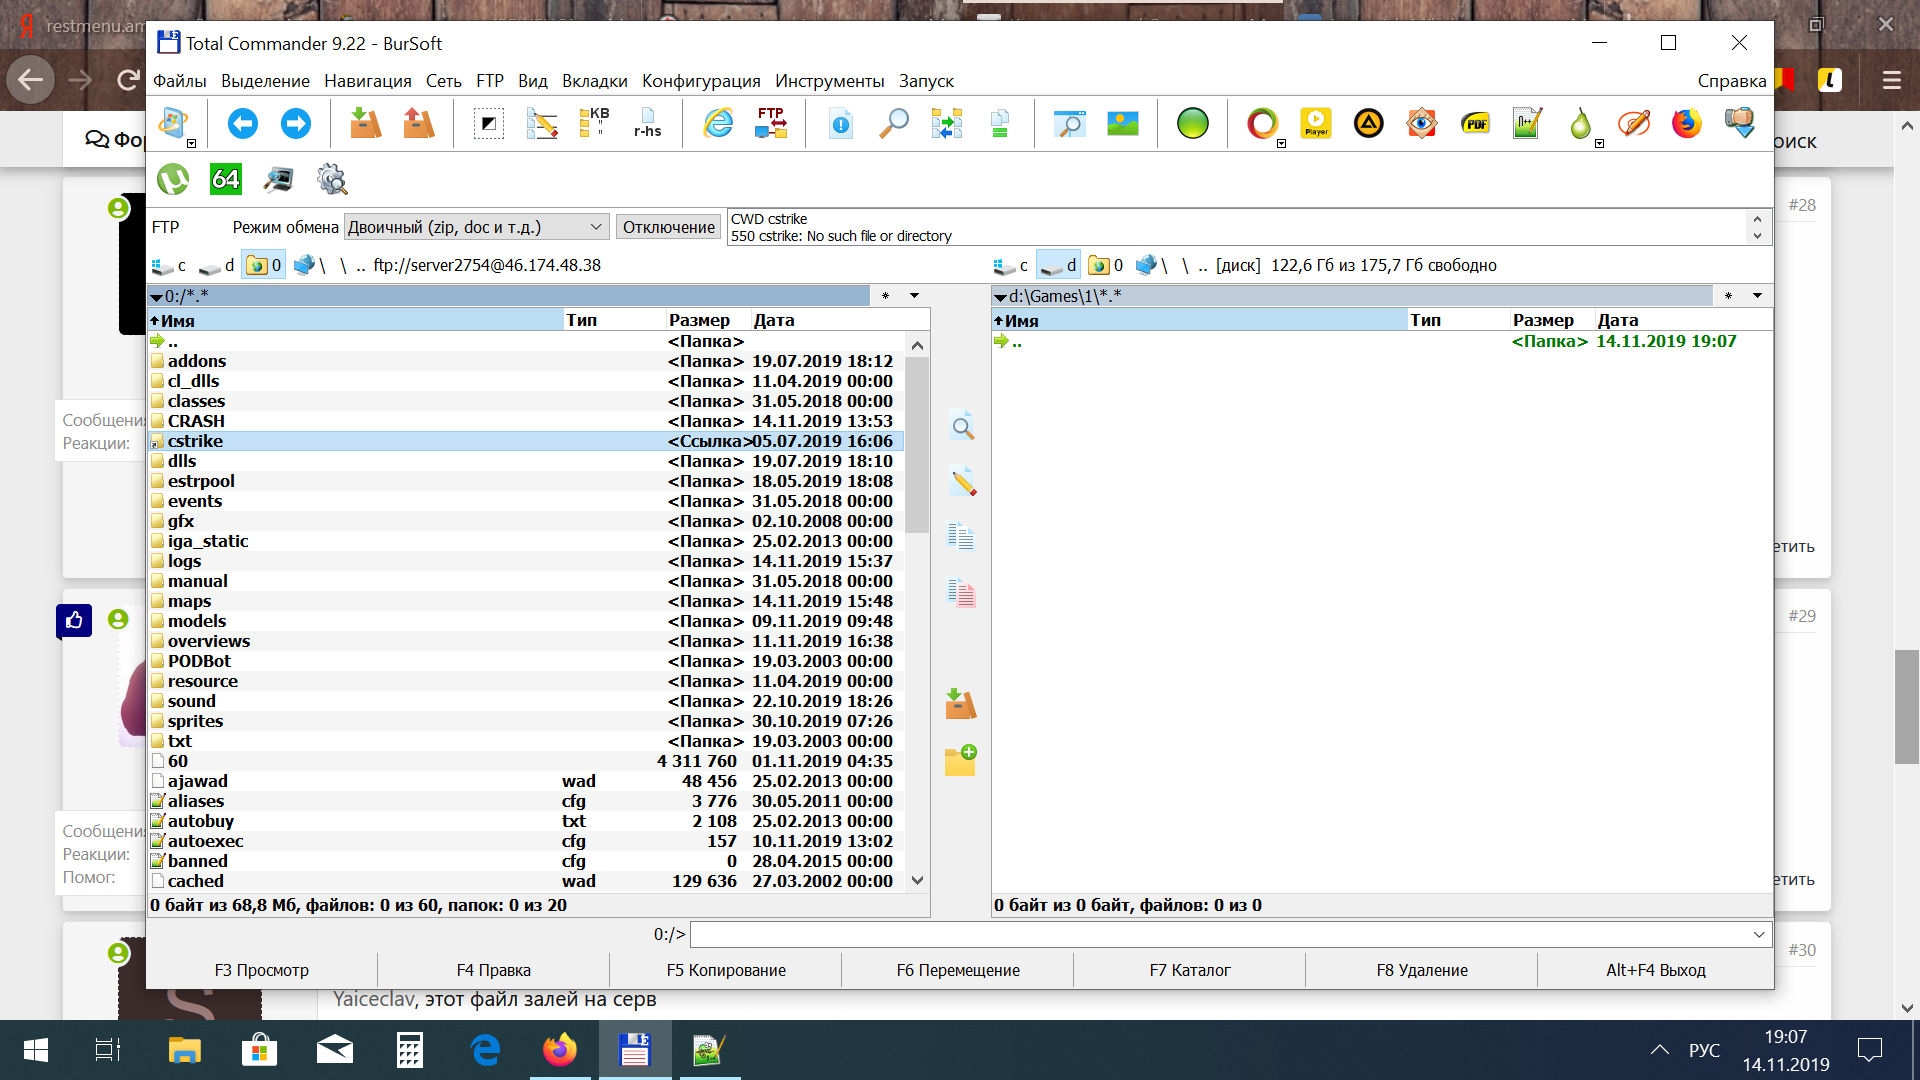
Task: Click the invert selection icon
Action: (x=489, y=124)
